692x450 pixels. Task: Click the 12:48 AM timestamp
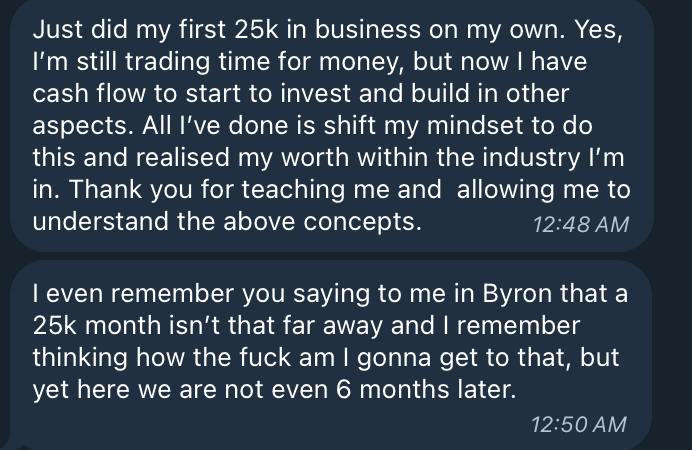(581, 224)
